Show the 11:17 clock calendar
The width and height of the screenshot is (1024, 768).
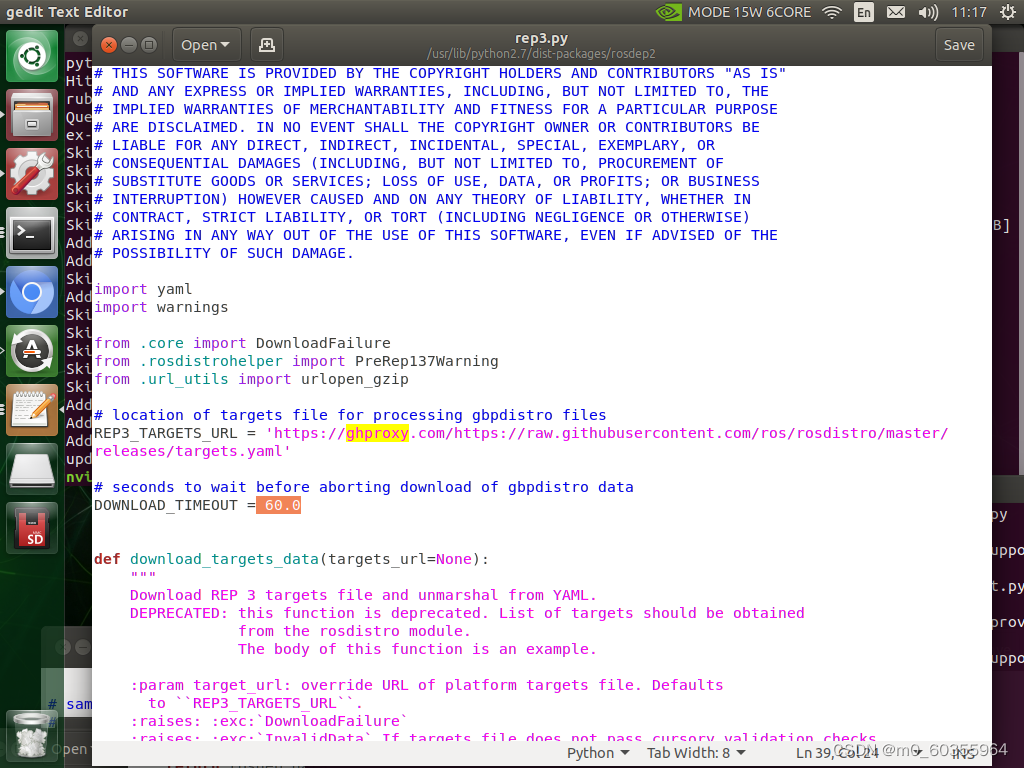pos(968,12)
